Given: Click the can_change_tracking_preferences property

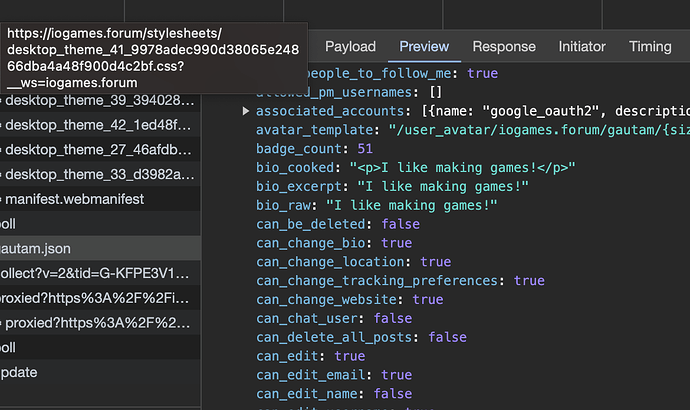Looking at the screenshot, I should pyautogui.click(x=400, y=281).
